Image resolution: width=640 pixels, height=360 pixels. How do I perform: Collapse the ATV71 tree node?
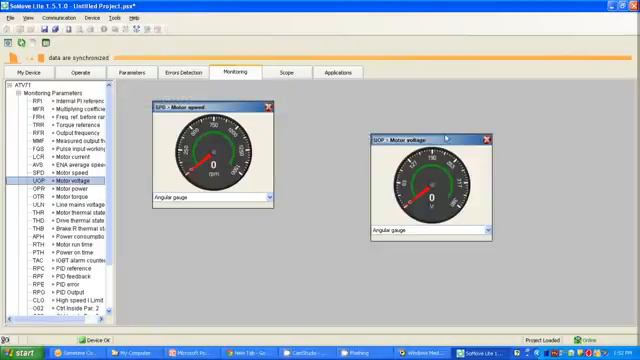click(x=10, y=85)
